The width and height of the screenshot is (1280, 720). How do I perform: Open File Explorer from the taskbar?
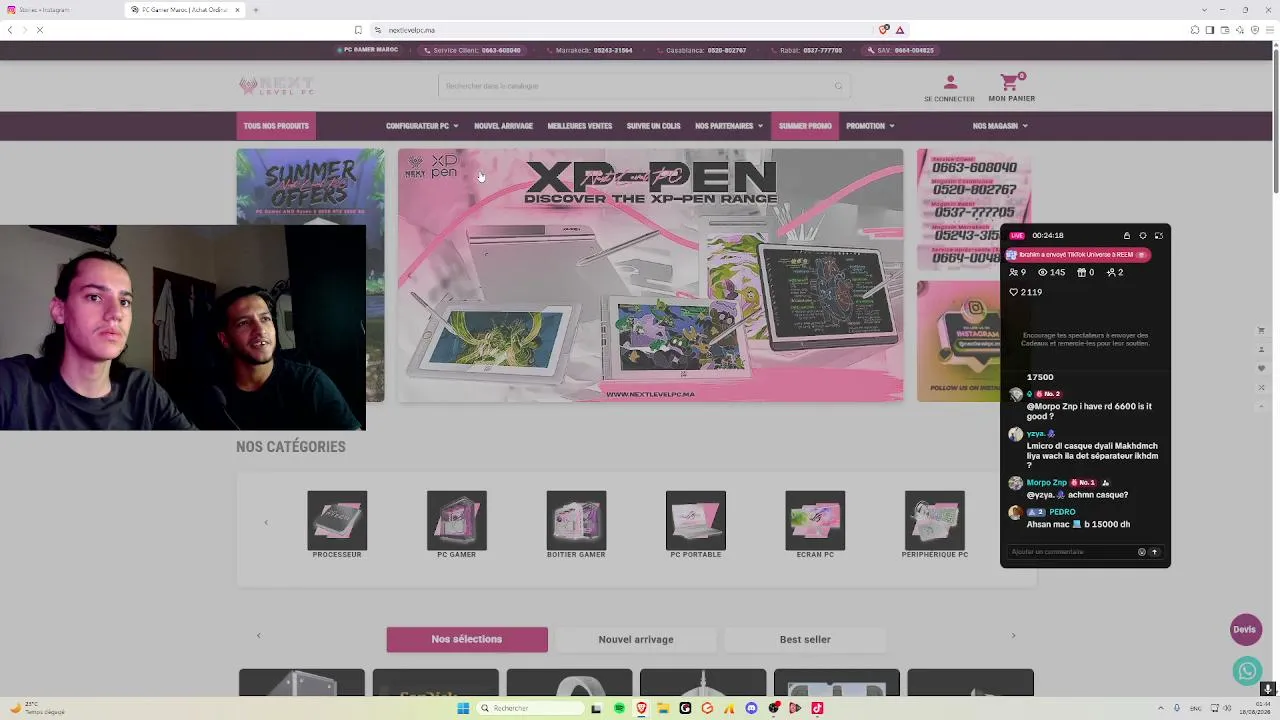(663, 708)
